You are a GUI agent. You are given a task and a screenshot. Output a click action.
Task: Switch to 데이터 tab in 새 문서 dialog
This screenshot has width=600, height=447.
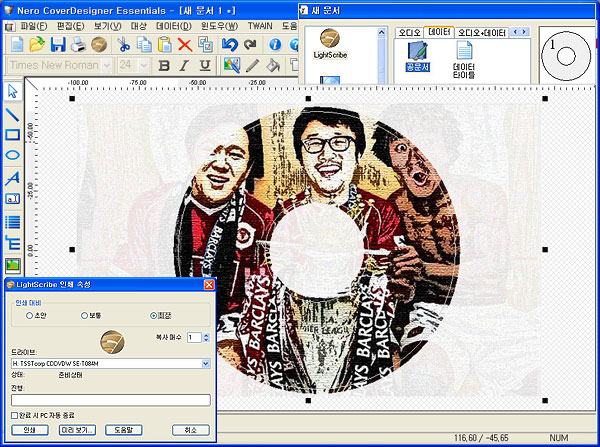[439, 32]
